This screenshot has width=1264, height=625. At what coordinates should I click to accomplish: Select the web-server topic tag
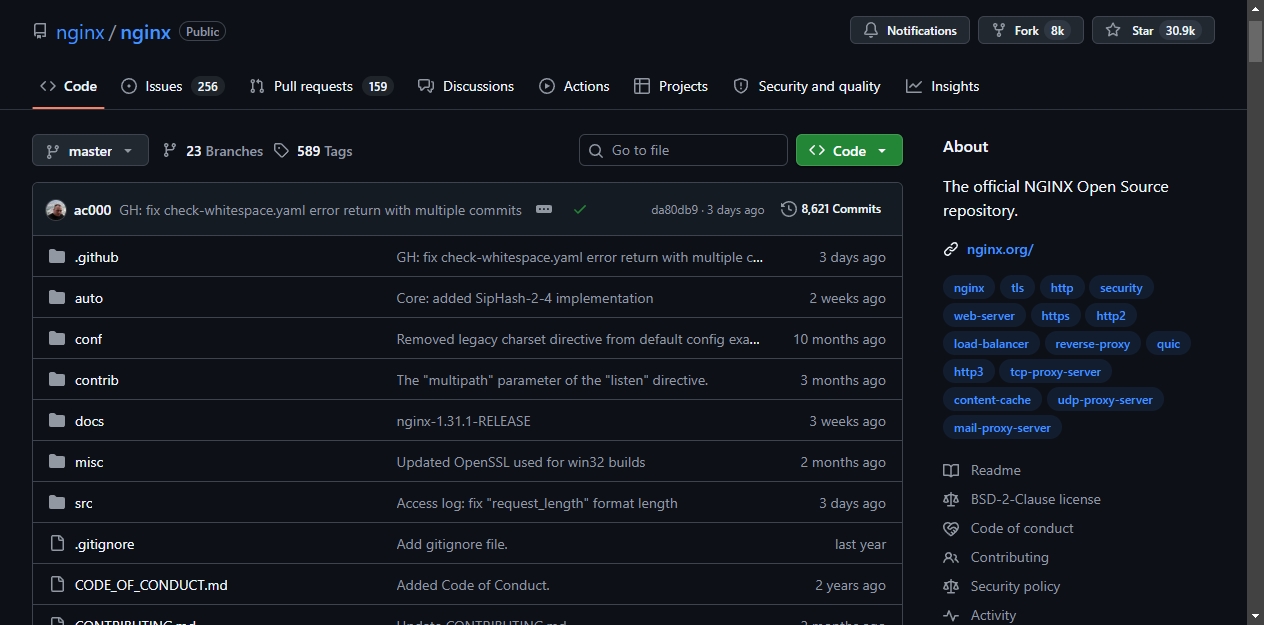pos(984,315)
